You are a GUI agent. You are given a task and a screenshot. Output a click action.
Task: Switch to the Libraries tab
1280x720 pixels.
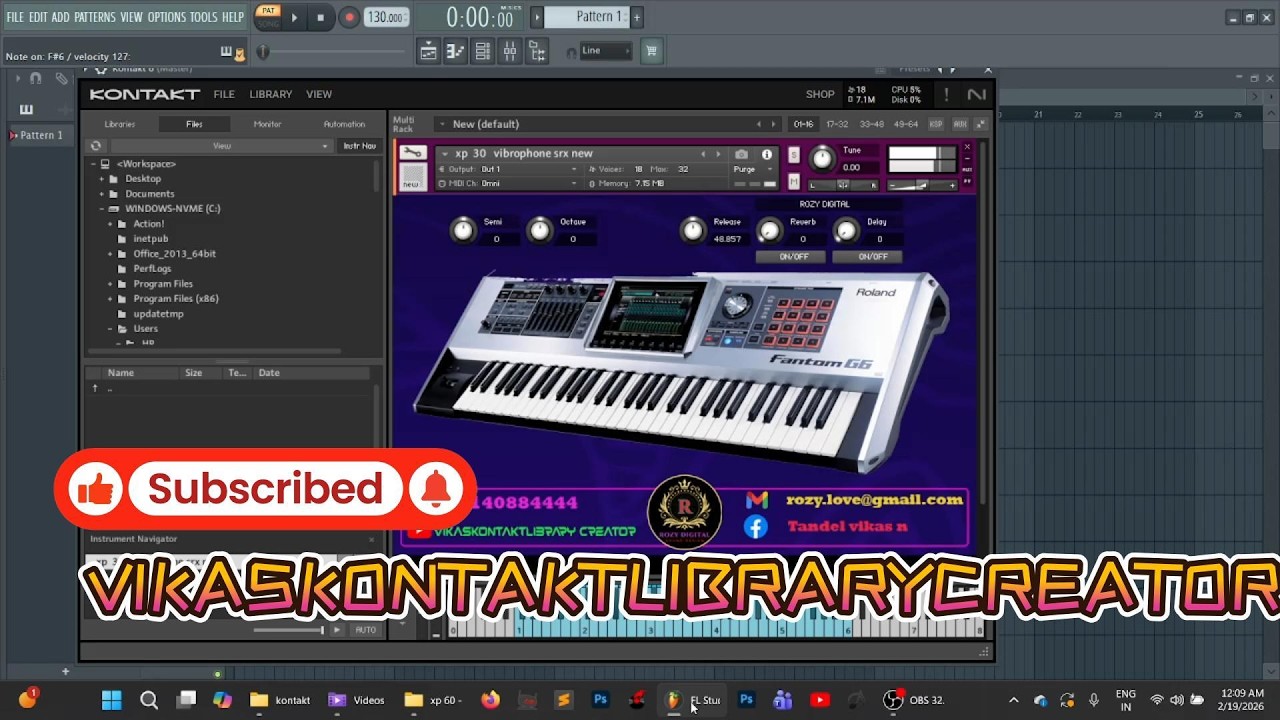pos(120,124)
